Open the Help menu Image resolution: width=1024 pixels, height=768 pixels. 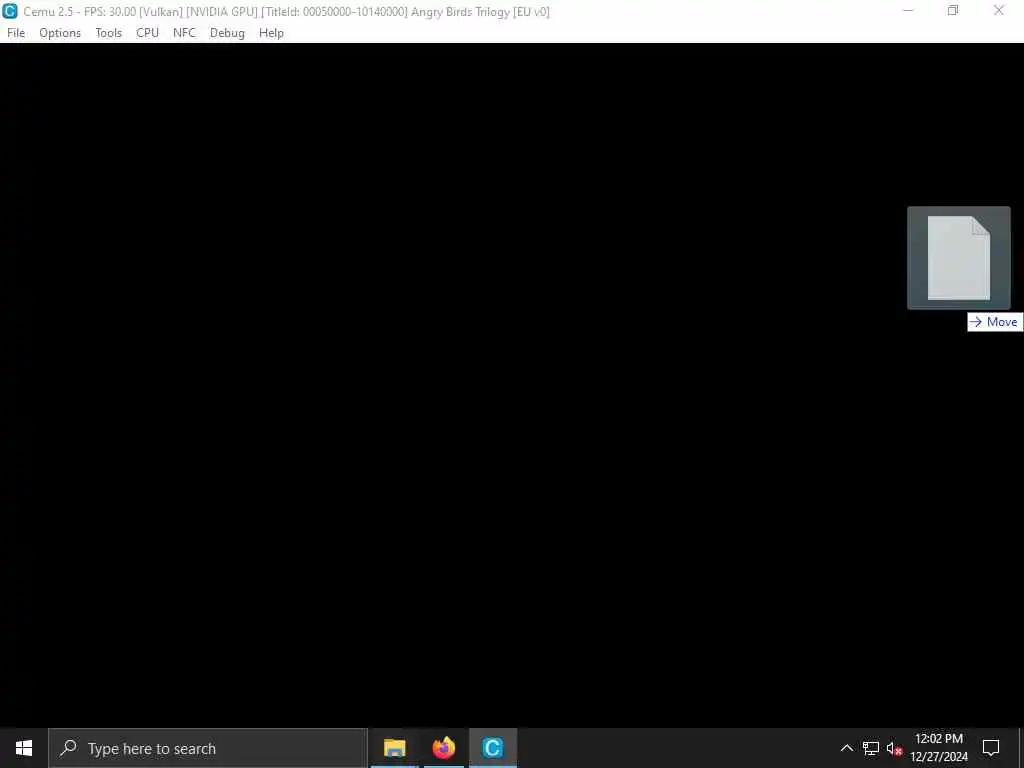[271, 33]
